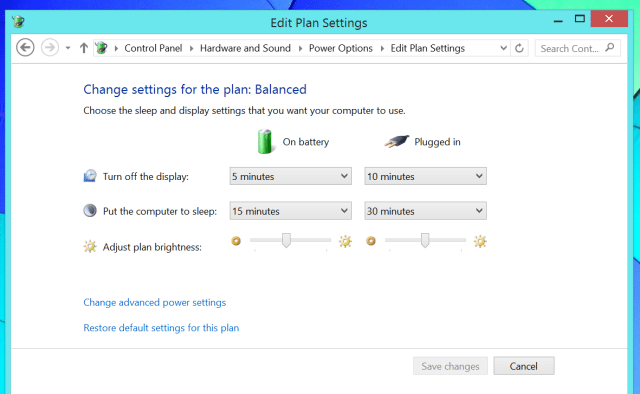Screen dimensions: 640x394
Task: Open Change advanced power settings link
Action: coord(155,303)
